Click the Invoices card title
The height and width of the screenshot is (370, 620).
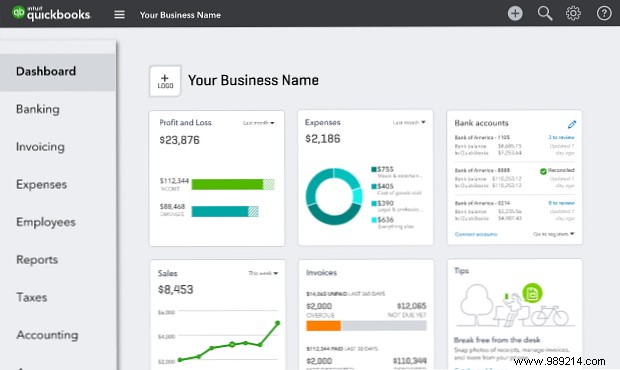point(321,273)
